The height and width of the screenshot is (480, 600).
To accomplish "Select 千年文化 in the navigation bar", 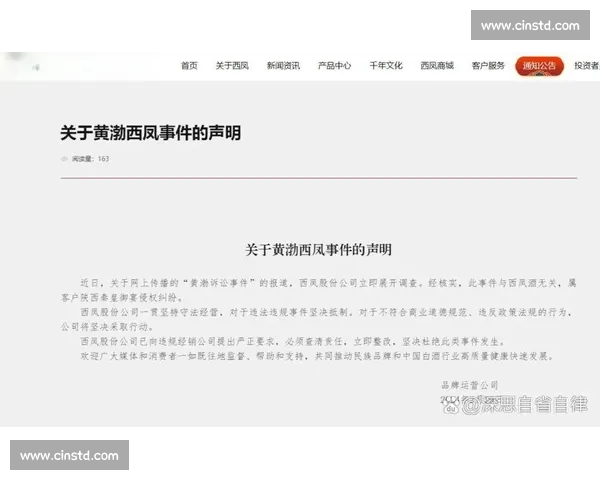I will pos(386,66).
